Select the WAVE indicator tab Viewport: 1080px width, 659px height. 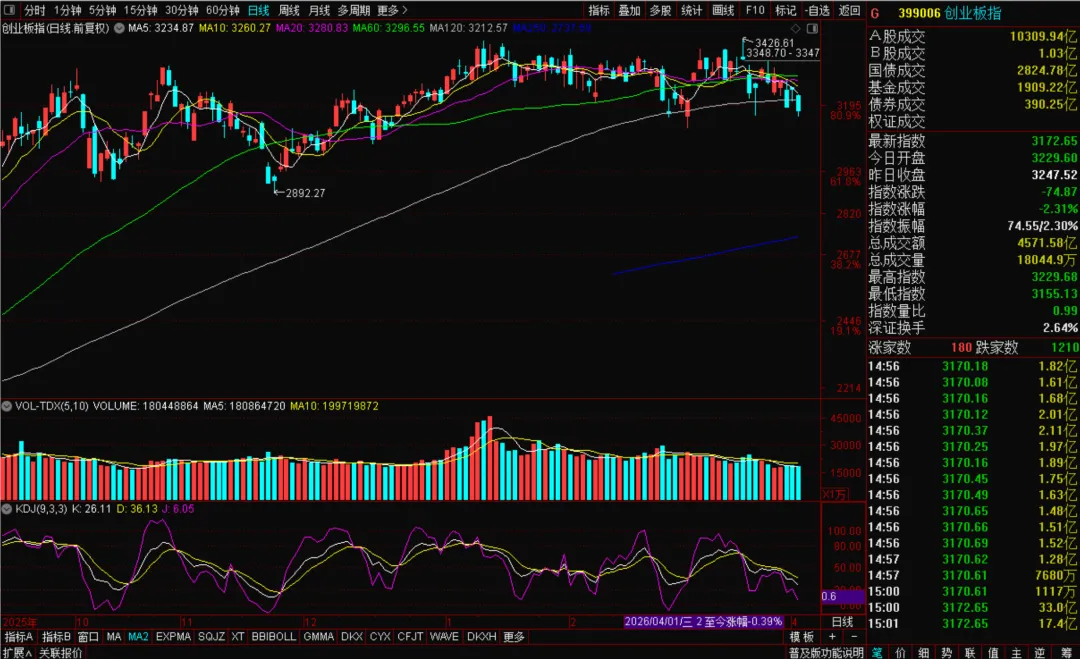444,637
